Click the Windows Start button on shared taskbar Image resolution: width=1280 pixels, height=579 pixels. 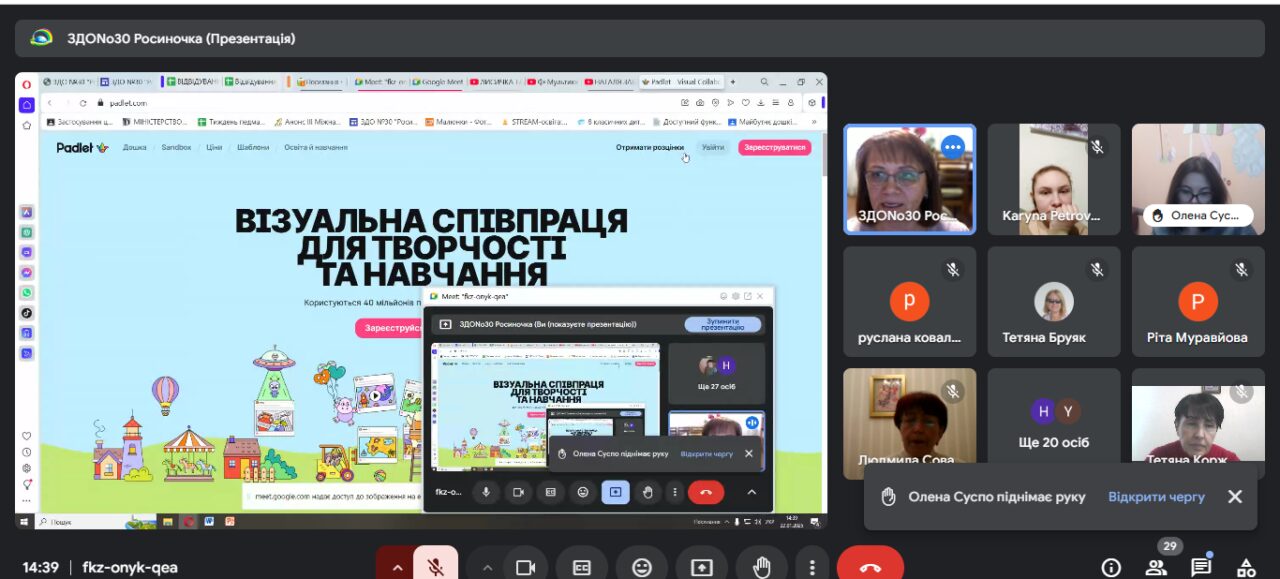22,521
